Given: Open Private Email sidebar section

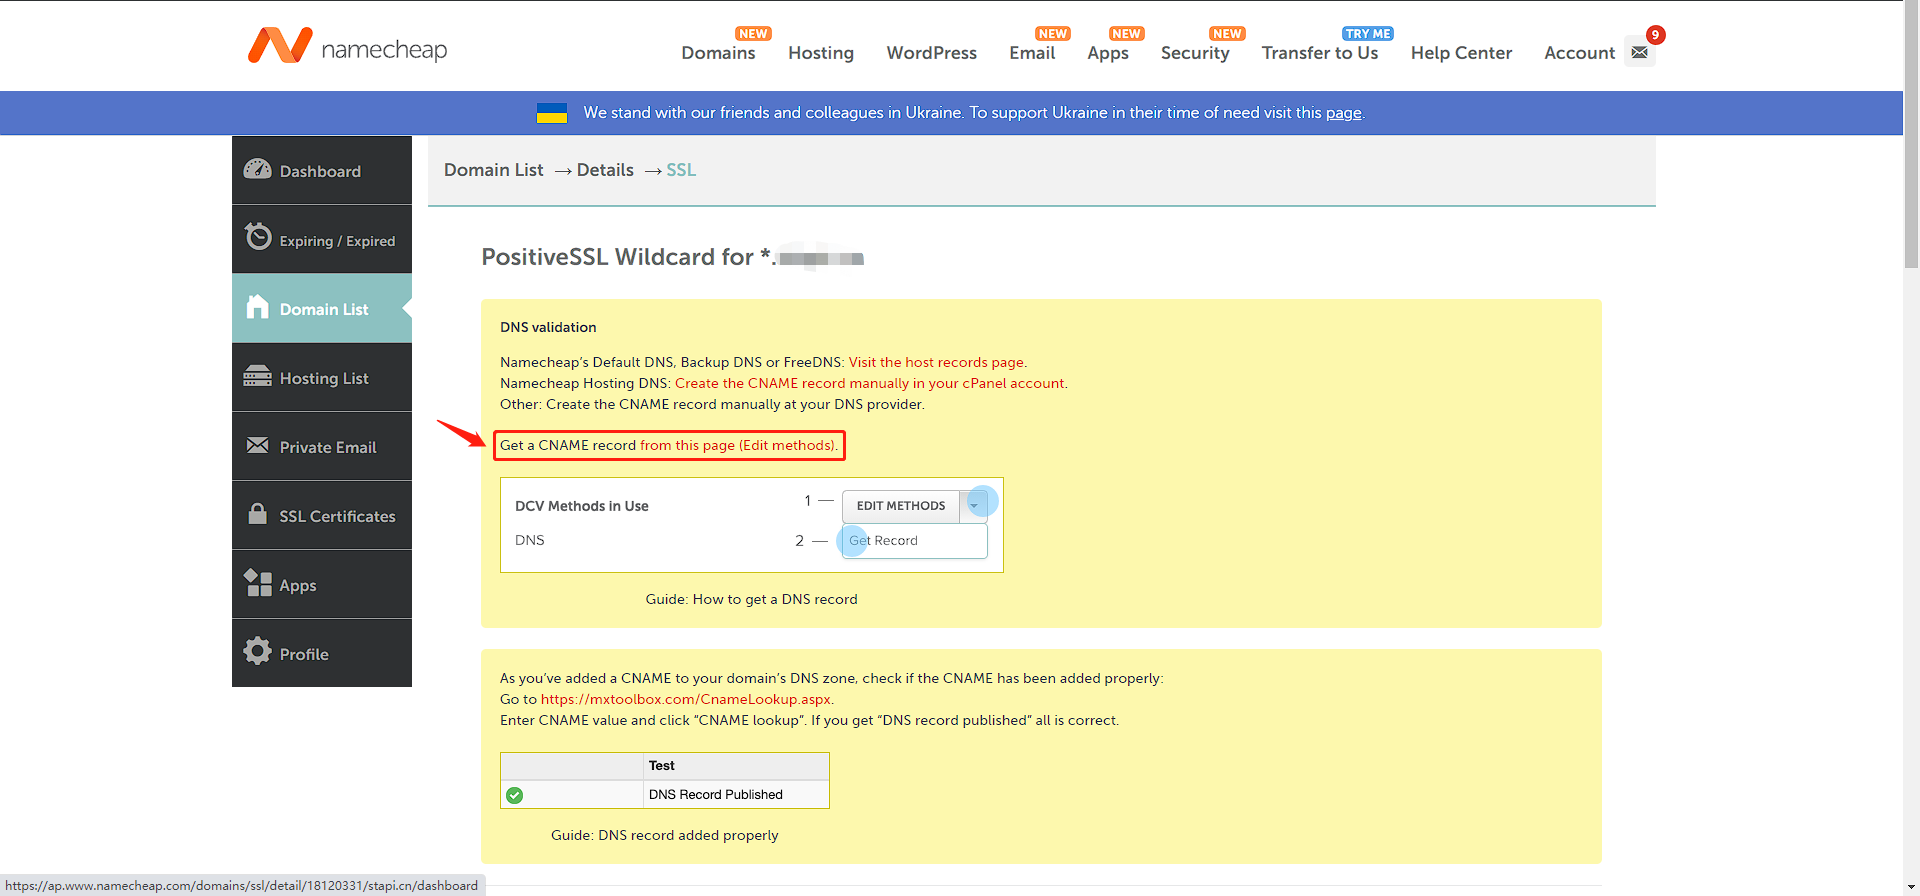Looking at the screenshot, I should point(322,446).
